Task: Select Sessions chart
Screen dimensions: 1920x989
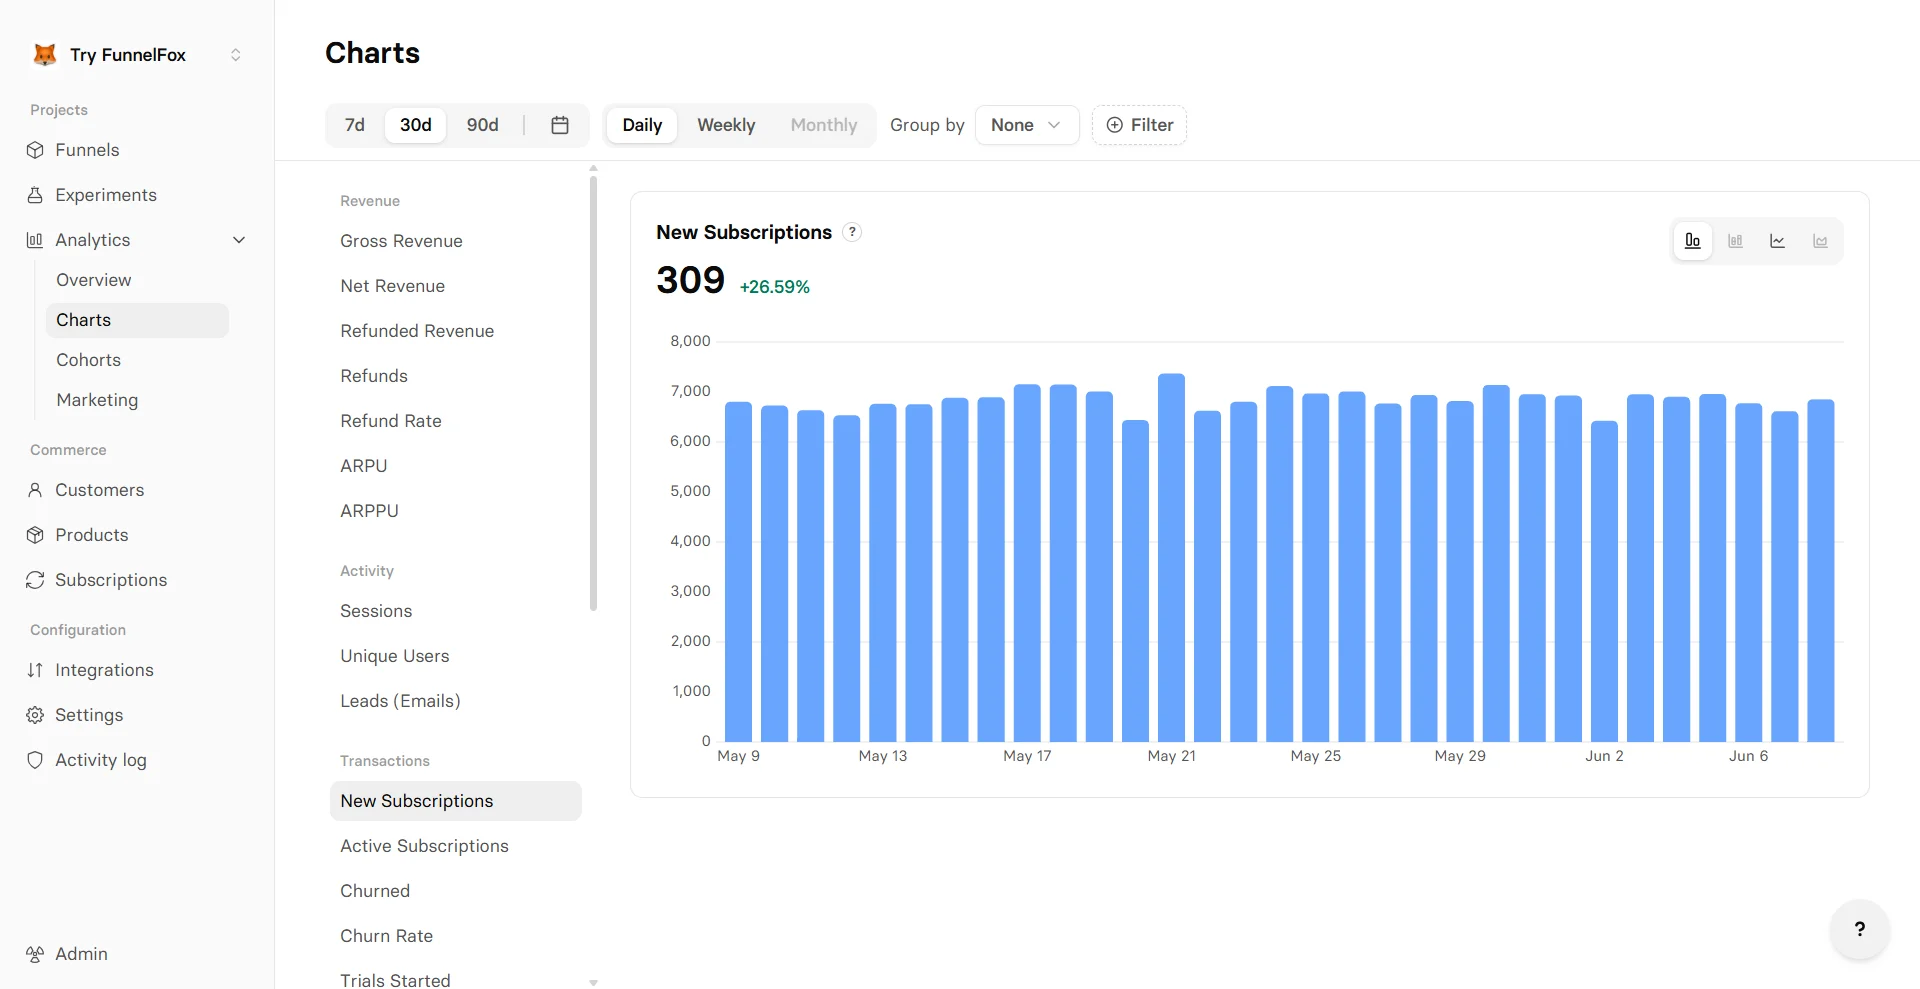Action: coord(455,611)
